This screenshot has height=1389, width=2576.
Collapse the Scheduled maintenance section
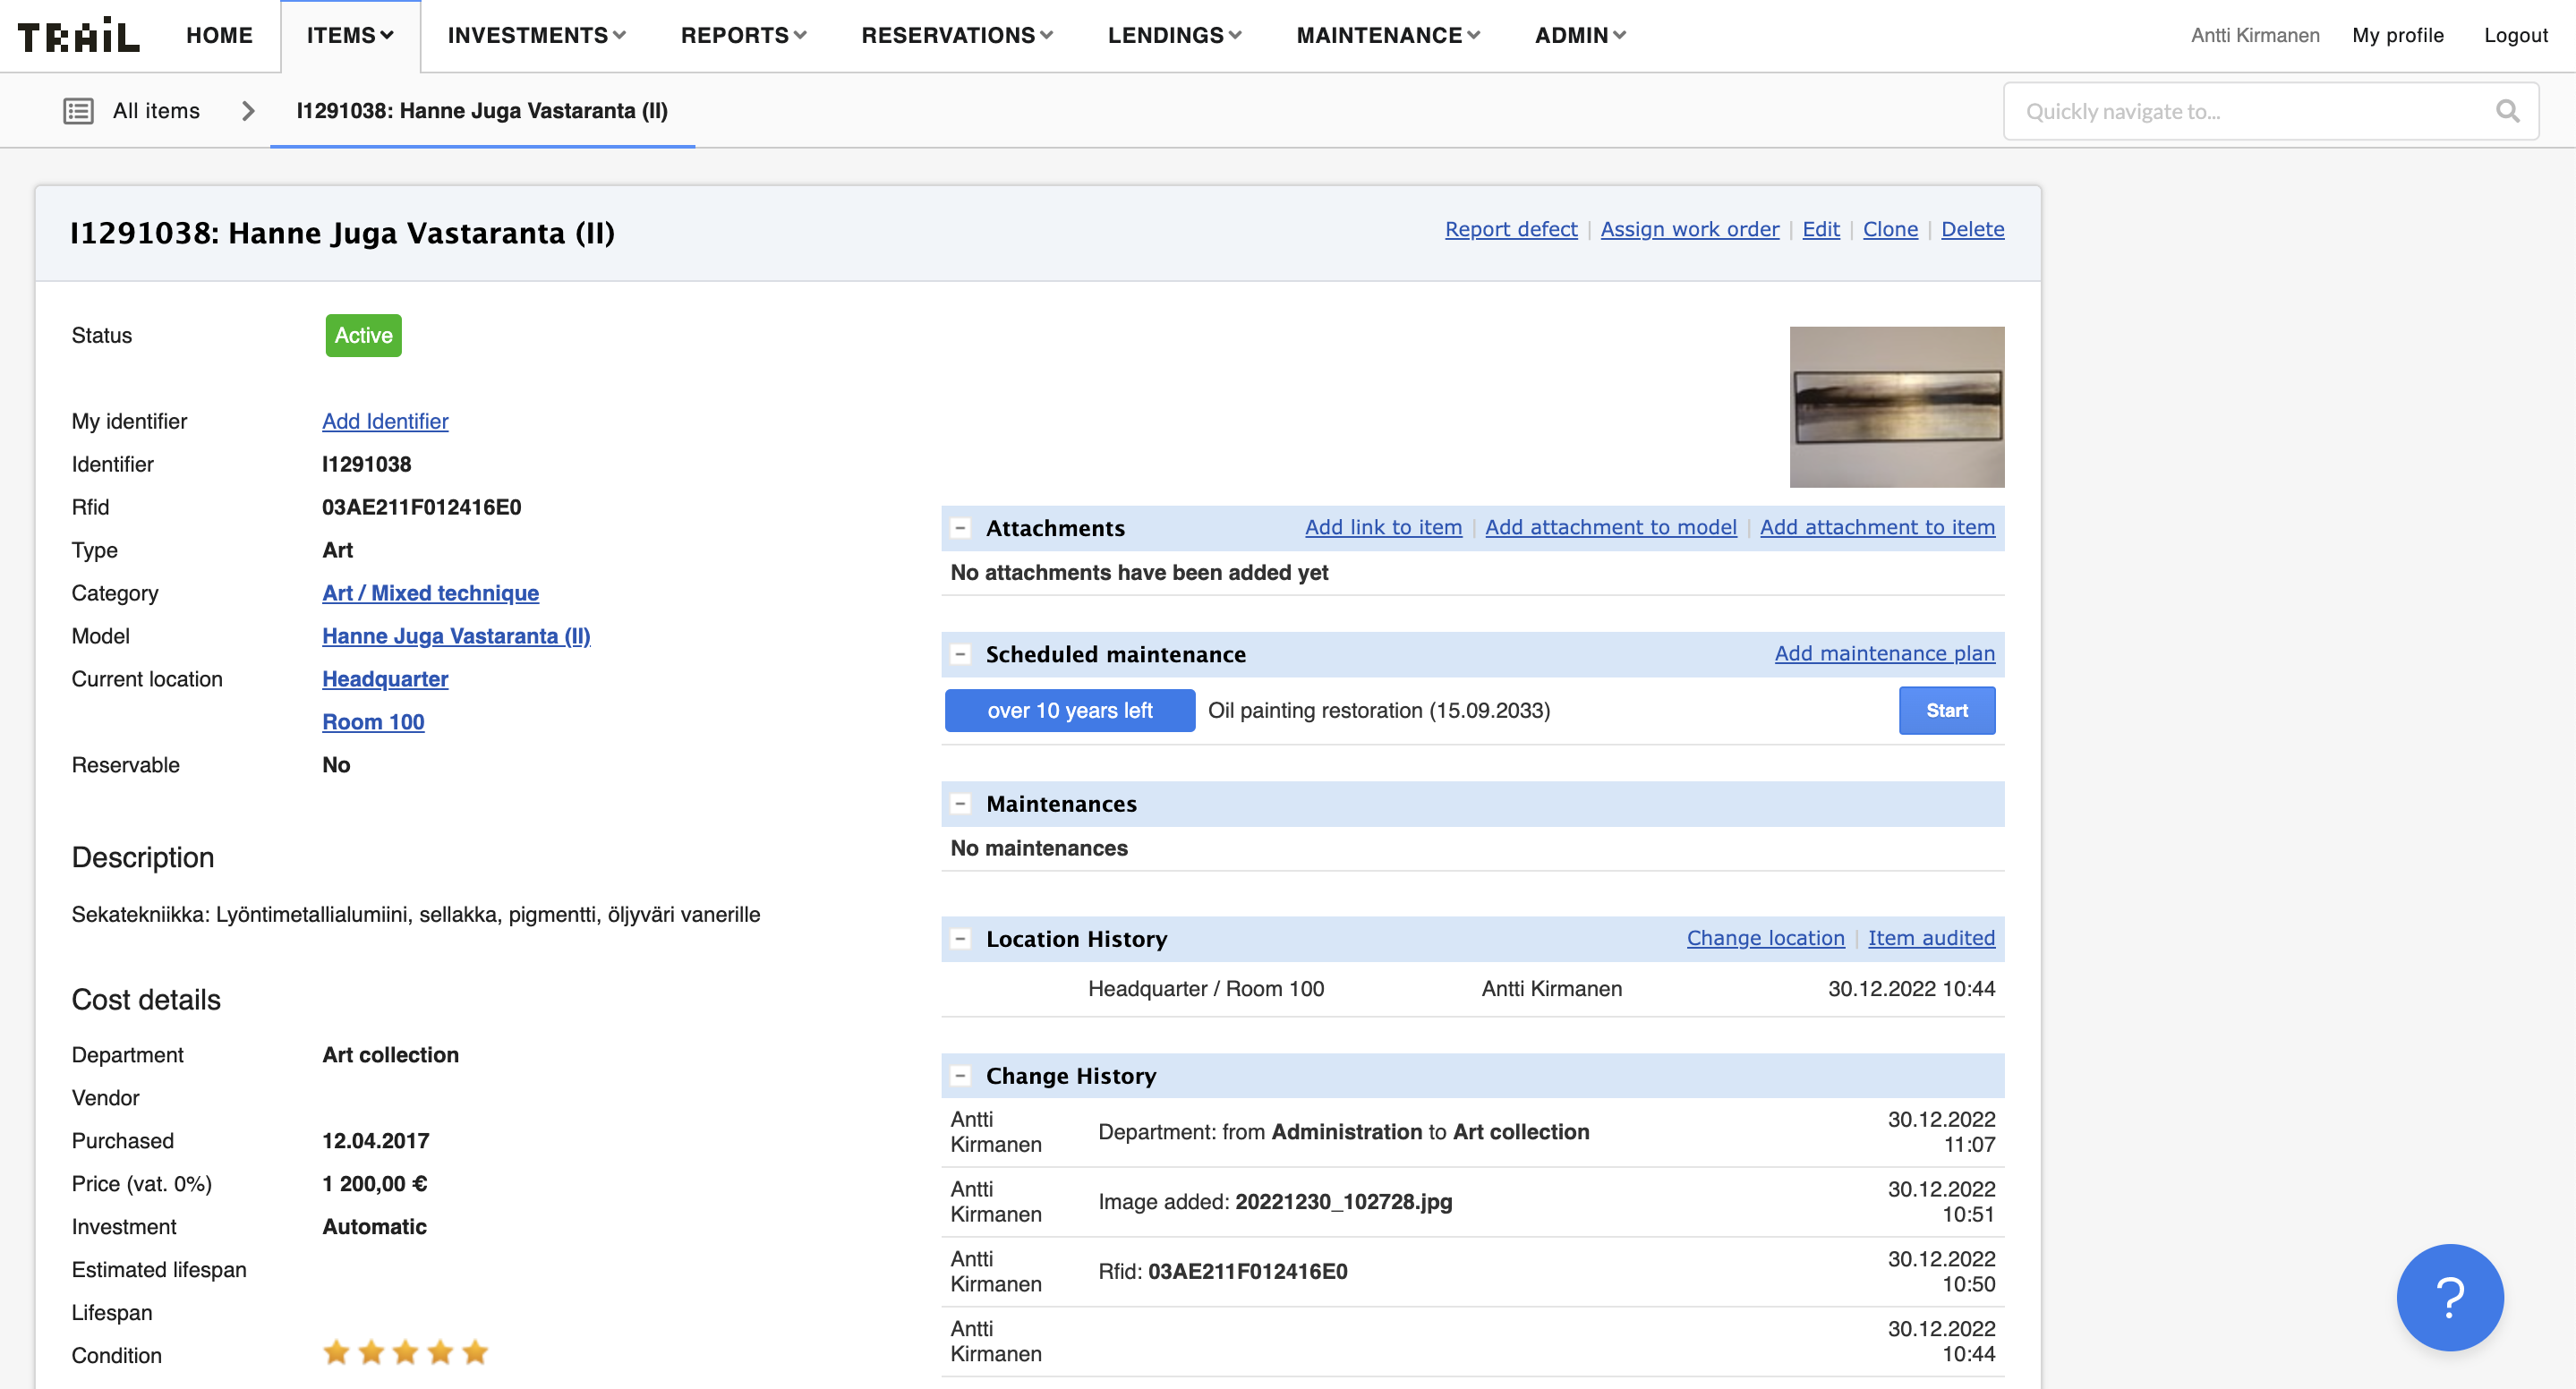point(960,654)
